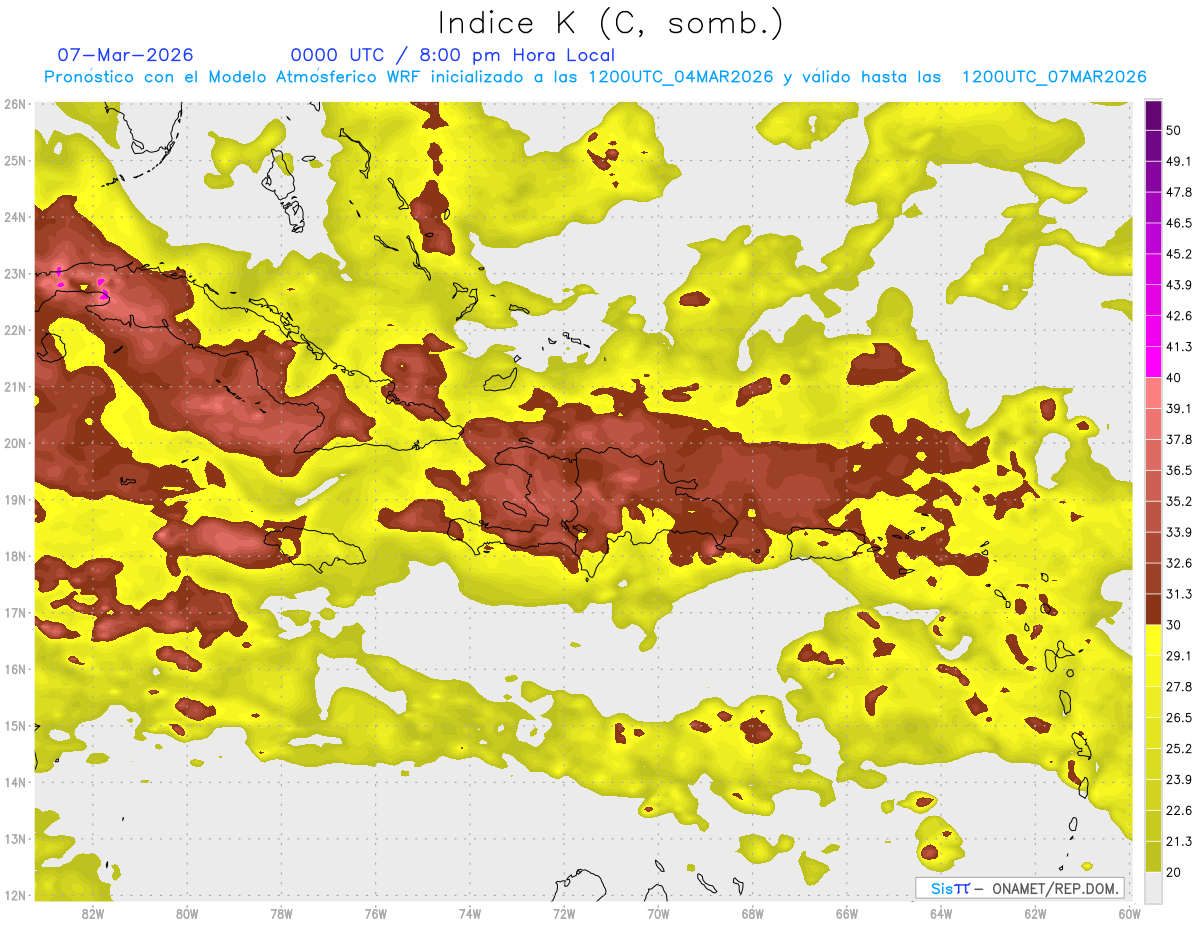Click the colorbar value '25.2'

click(1178, 749)
